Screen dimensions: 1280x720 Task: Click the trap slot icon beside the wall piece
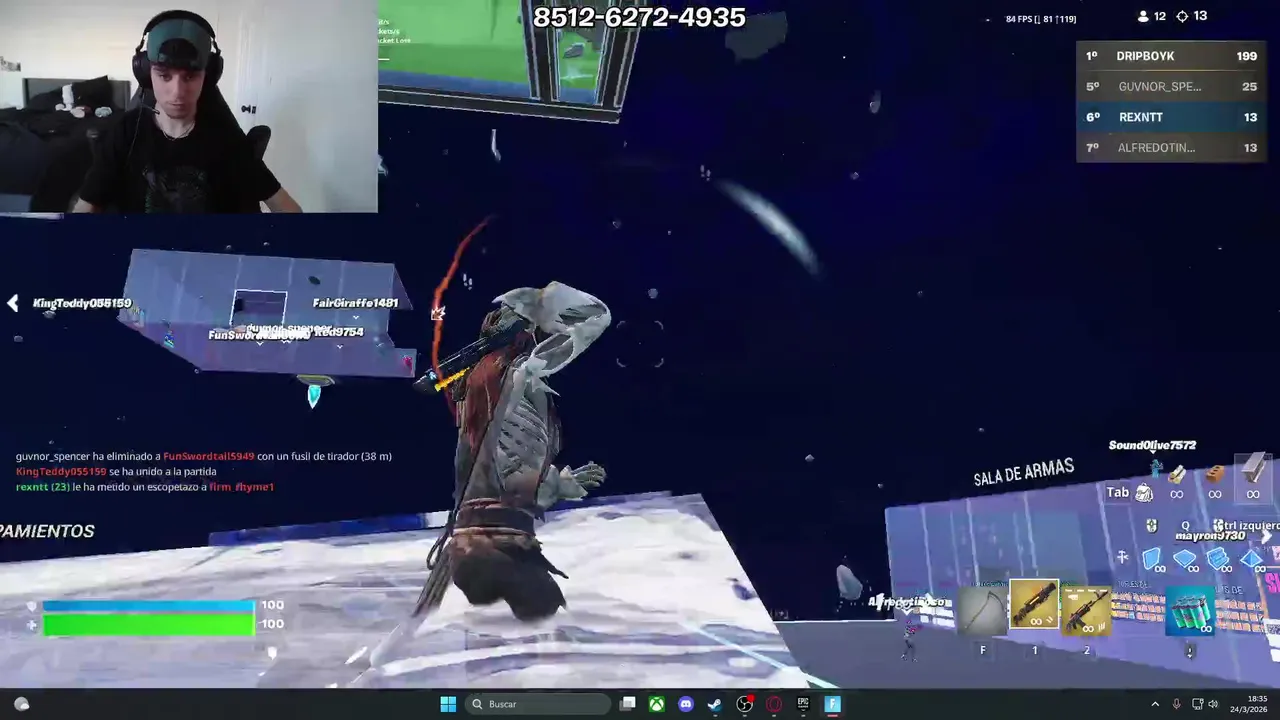pos(1122,558)
